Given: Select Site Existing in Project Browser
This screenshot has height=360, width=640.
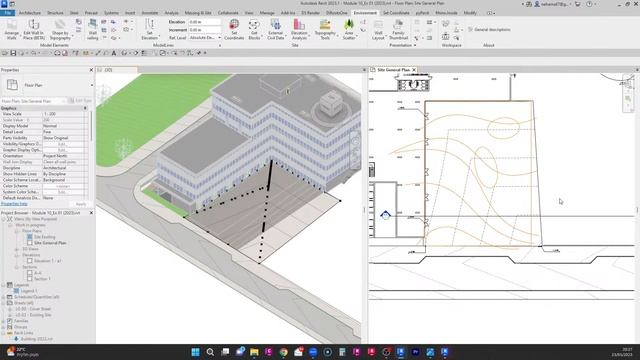Looking at the screenshot, I should pos(44,237).
